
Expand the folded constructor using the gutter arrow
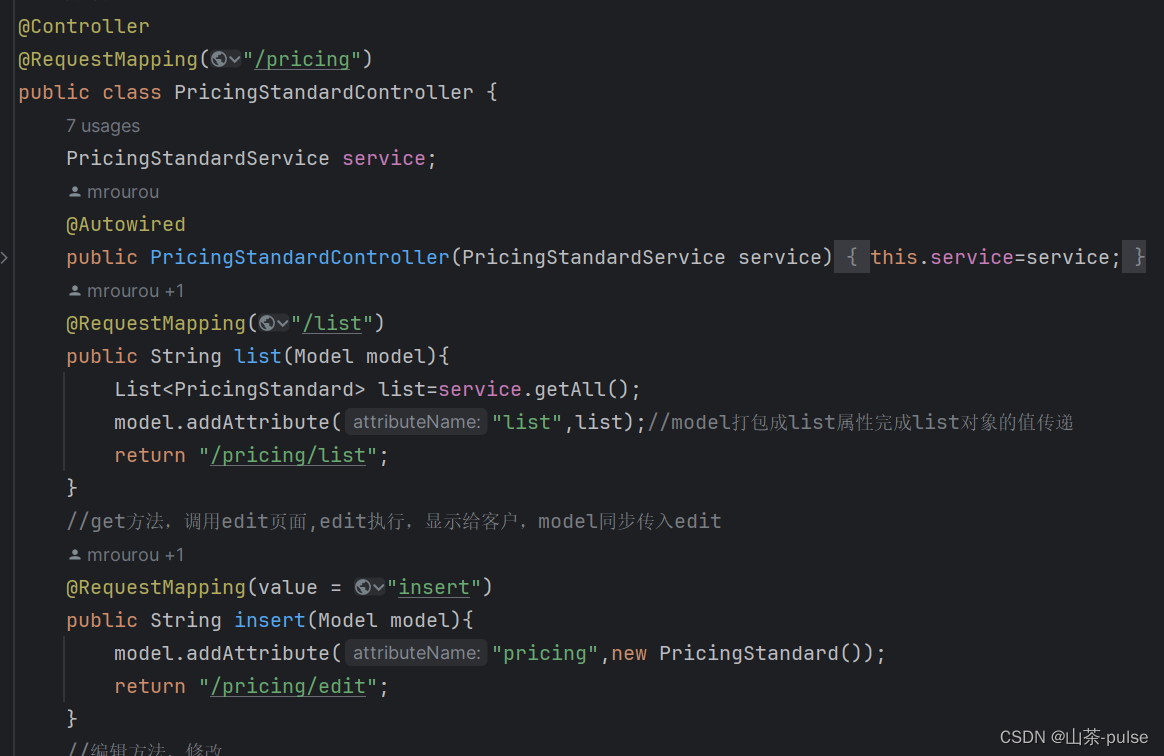point(4,258)
